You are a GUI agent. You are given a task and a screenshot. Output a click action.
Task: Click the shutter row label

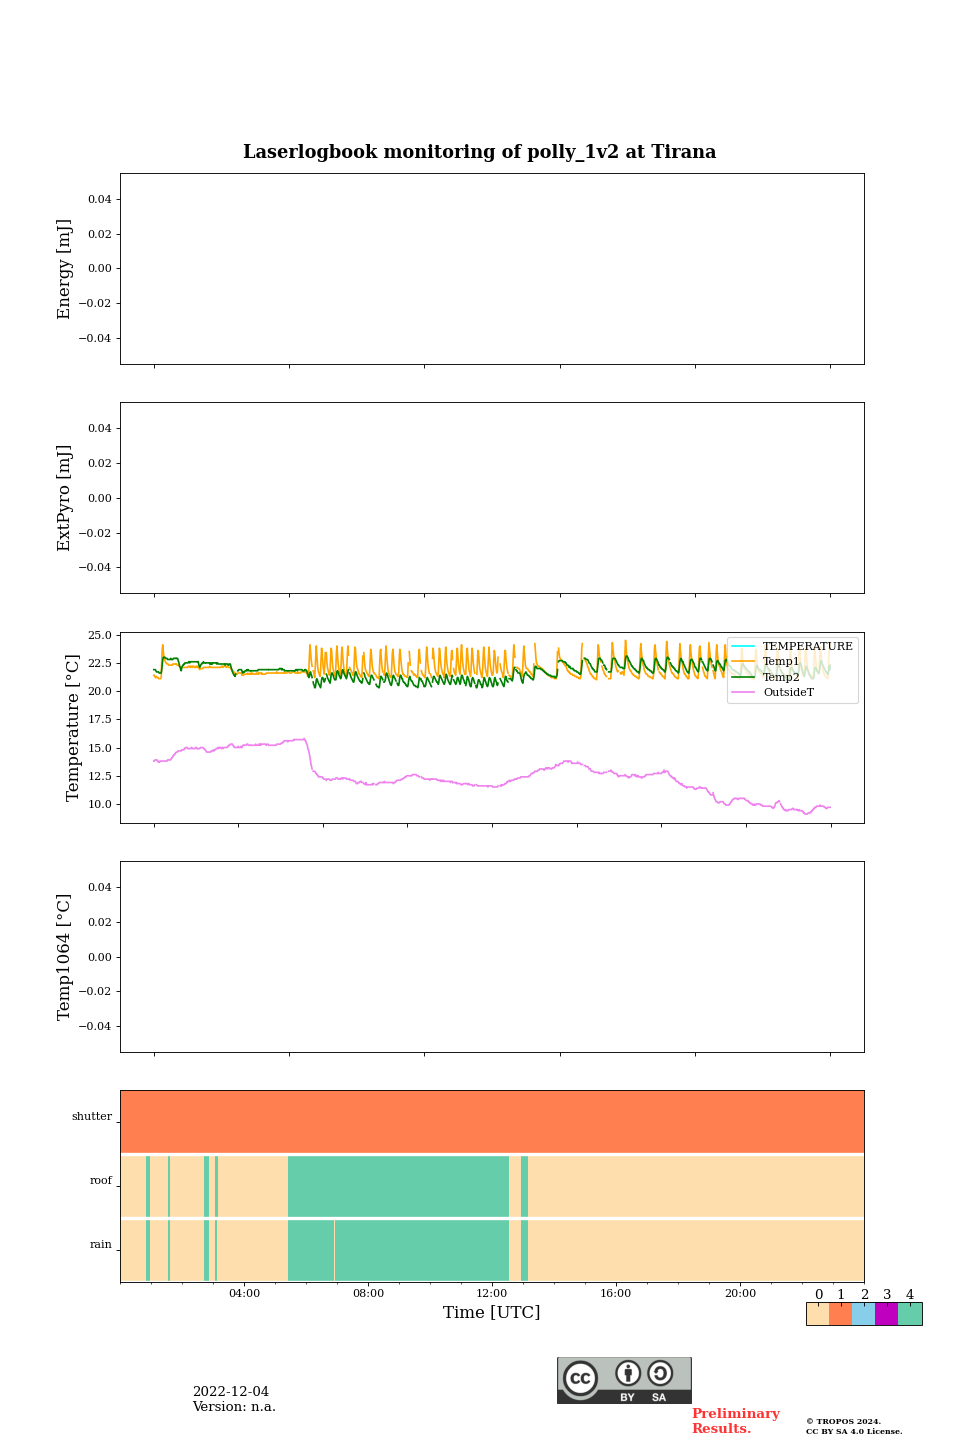[x=92, y=1117]
